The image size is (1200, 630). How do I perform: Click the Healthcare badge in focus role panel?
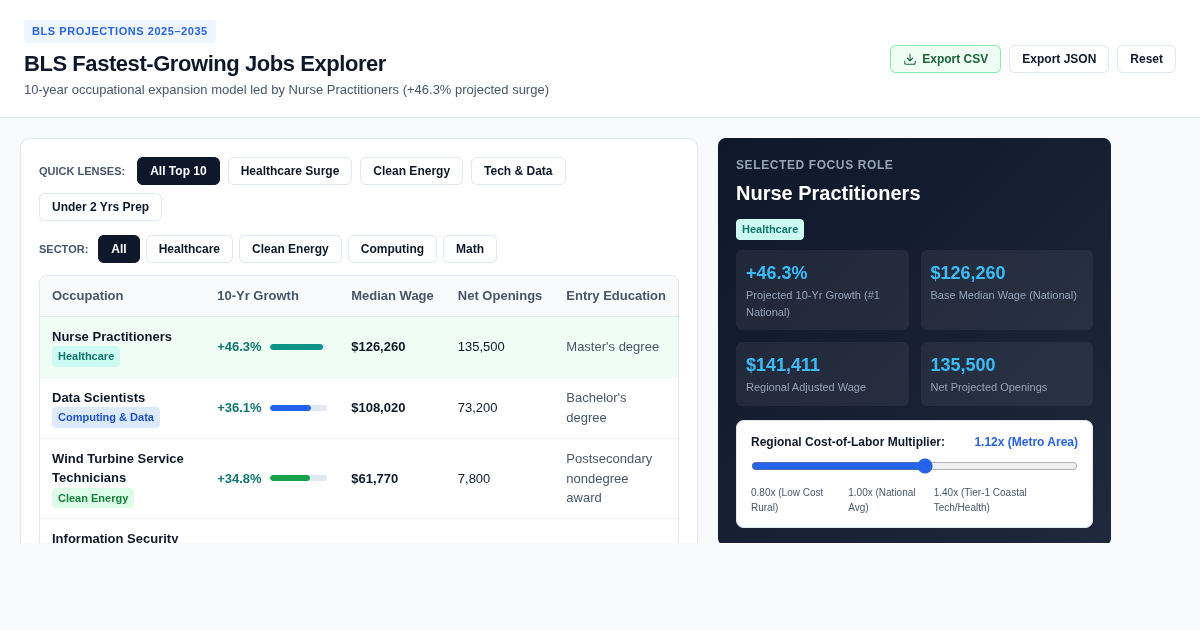pos(770,229)
